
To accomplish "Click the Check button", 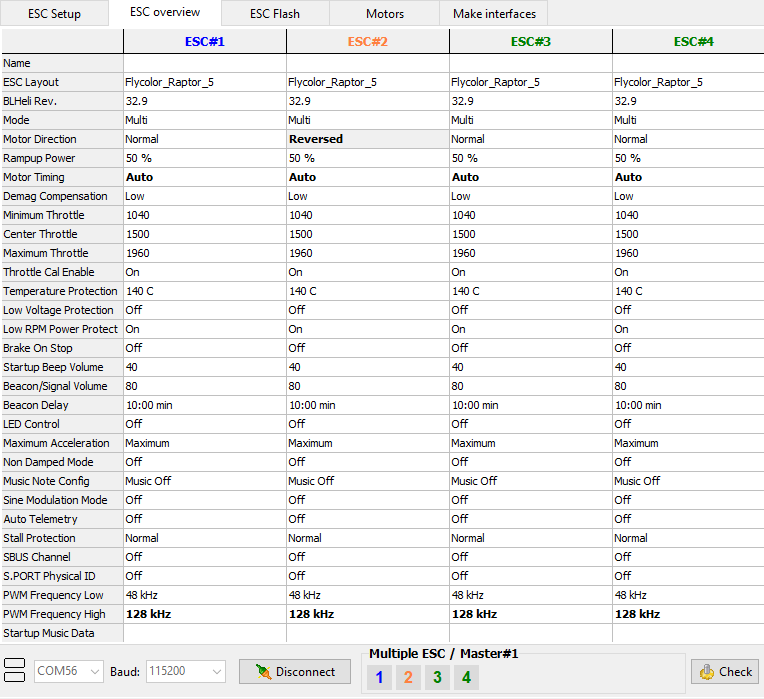I will click(x=725, y=672).
